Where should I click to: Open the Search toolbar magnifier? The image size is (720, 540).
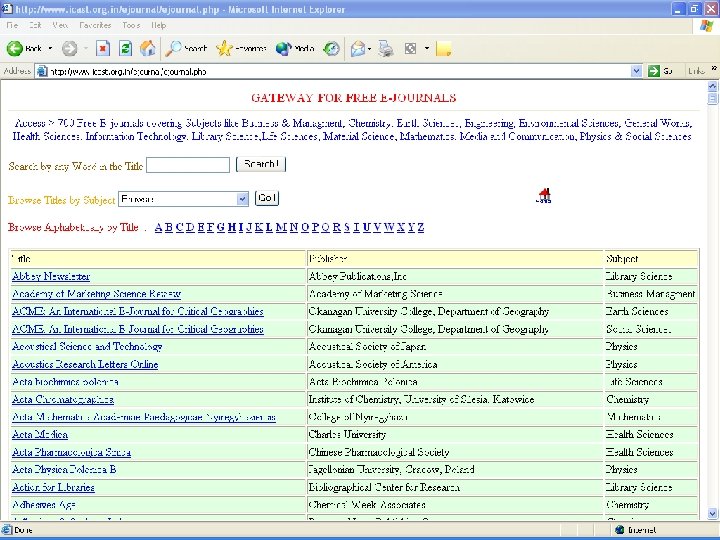tap(173, 48)
